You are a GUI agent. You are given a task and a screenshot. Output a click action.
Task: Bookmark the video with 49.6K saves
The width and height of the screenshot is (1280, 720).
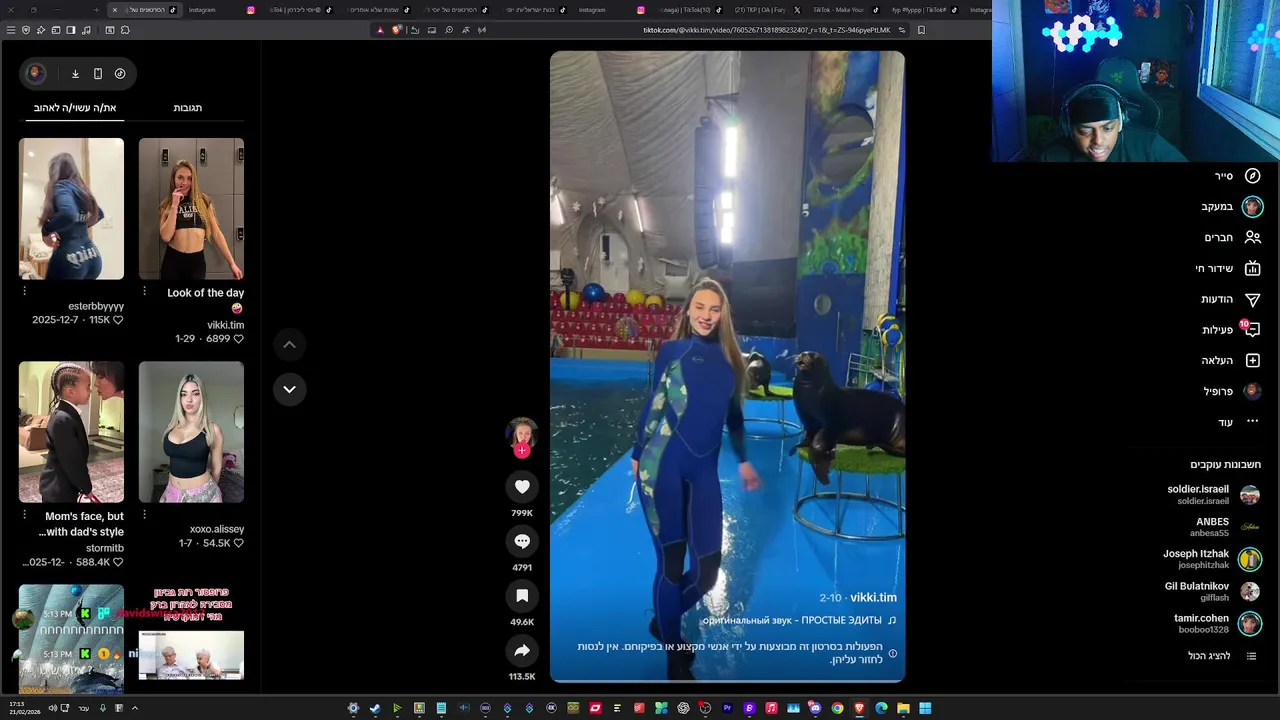point(522,596)
